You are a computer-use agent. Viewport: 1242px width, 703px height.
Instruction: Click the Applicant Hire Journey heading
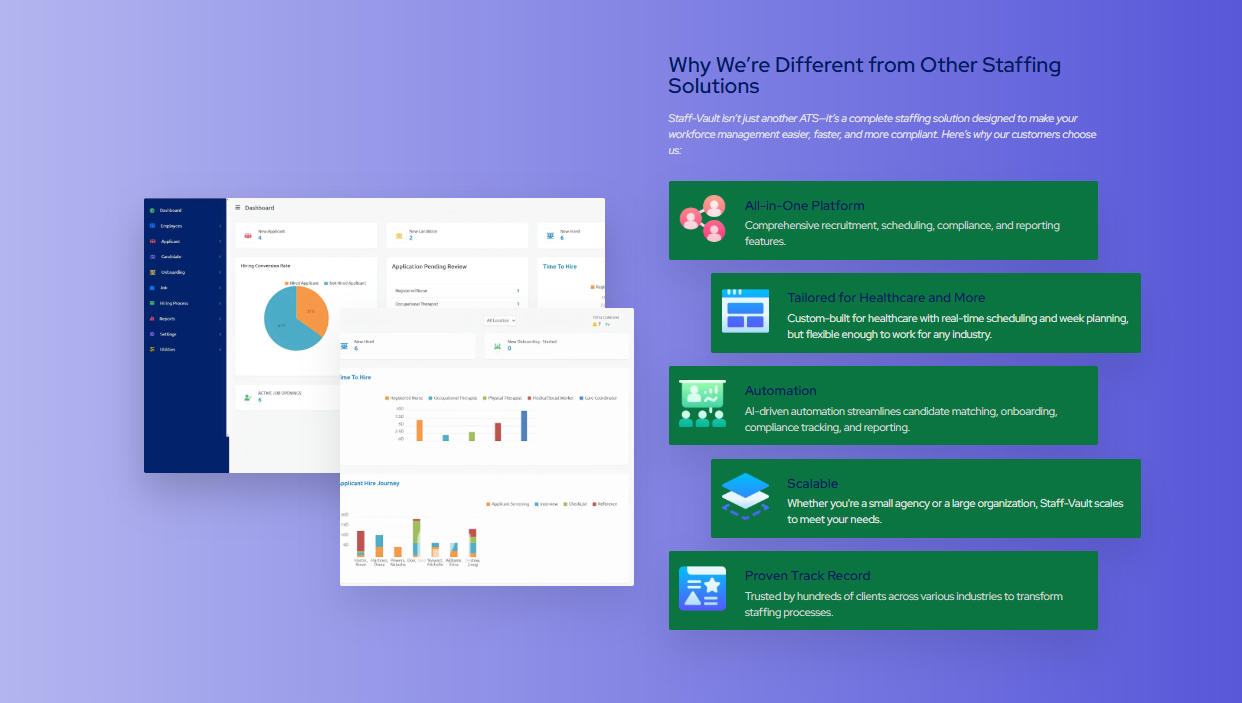(370, 483)
